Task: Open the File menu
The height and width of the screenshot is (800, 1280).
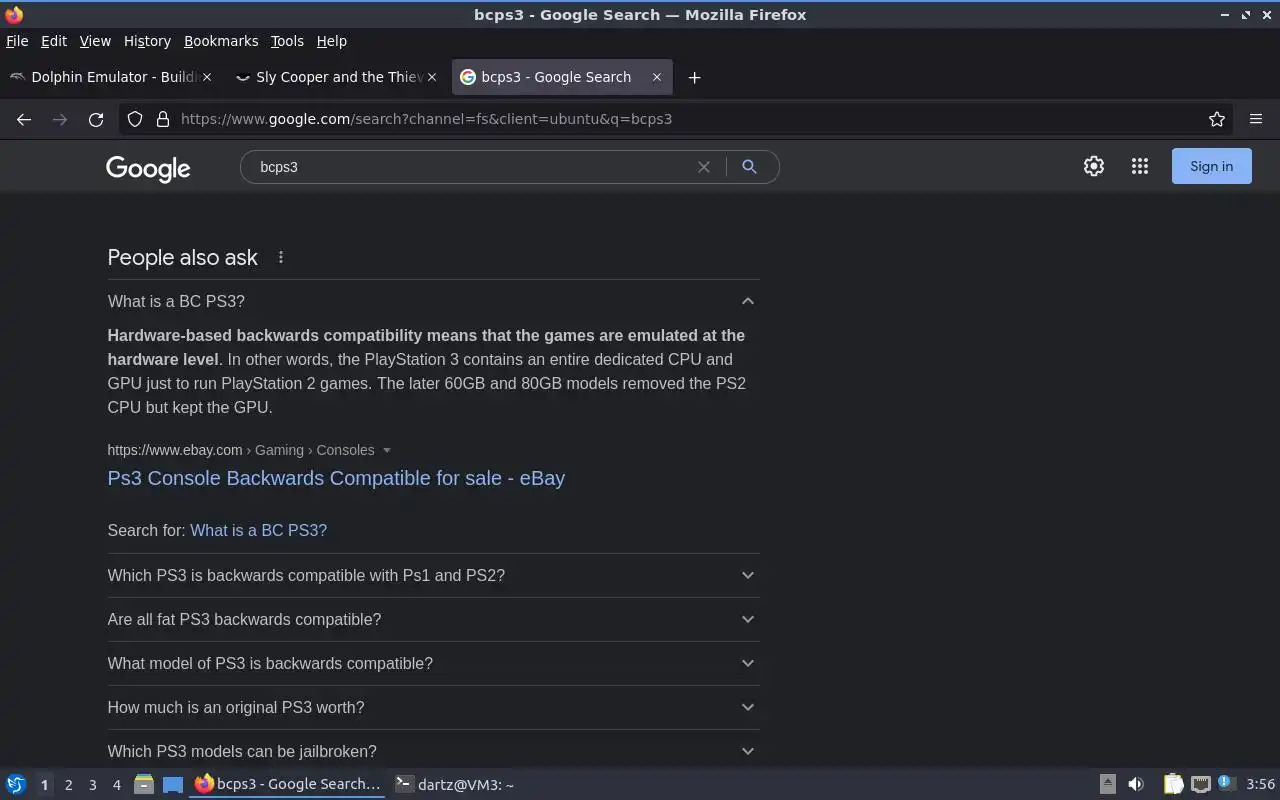Action: pos(17,41)
